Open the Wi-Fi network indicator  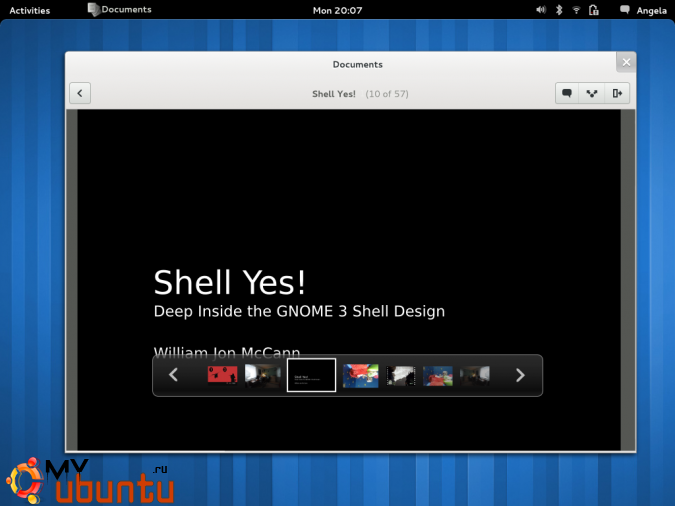576,10
